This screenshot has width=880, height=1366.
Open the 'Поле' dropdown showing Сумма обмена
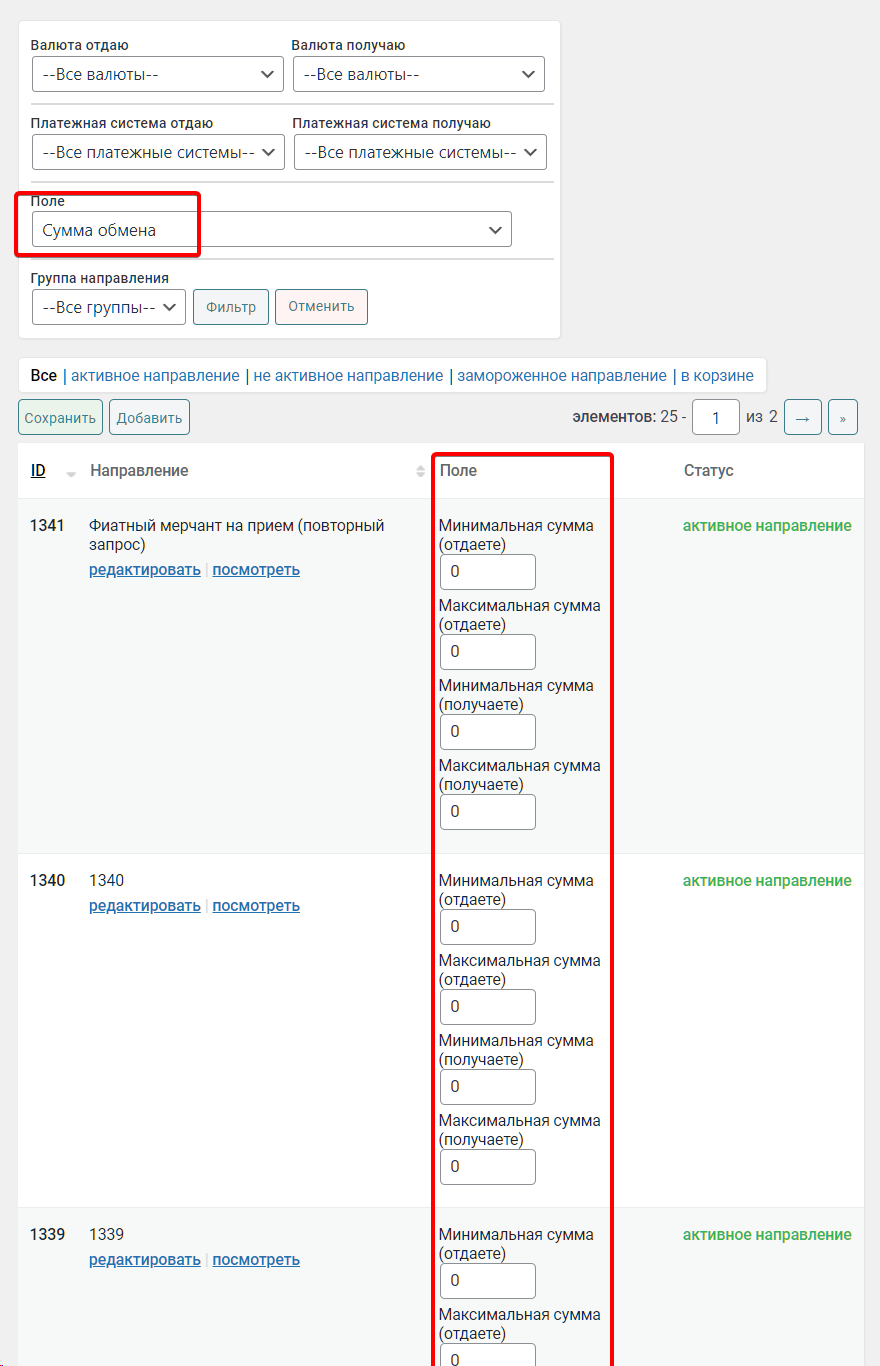tap(271, 229)
